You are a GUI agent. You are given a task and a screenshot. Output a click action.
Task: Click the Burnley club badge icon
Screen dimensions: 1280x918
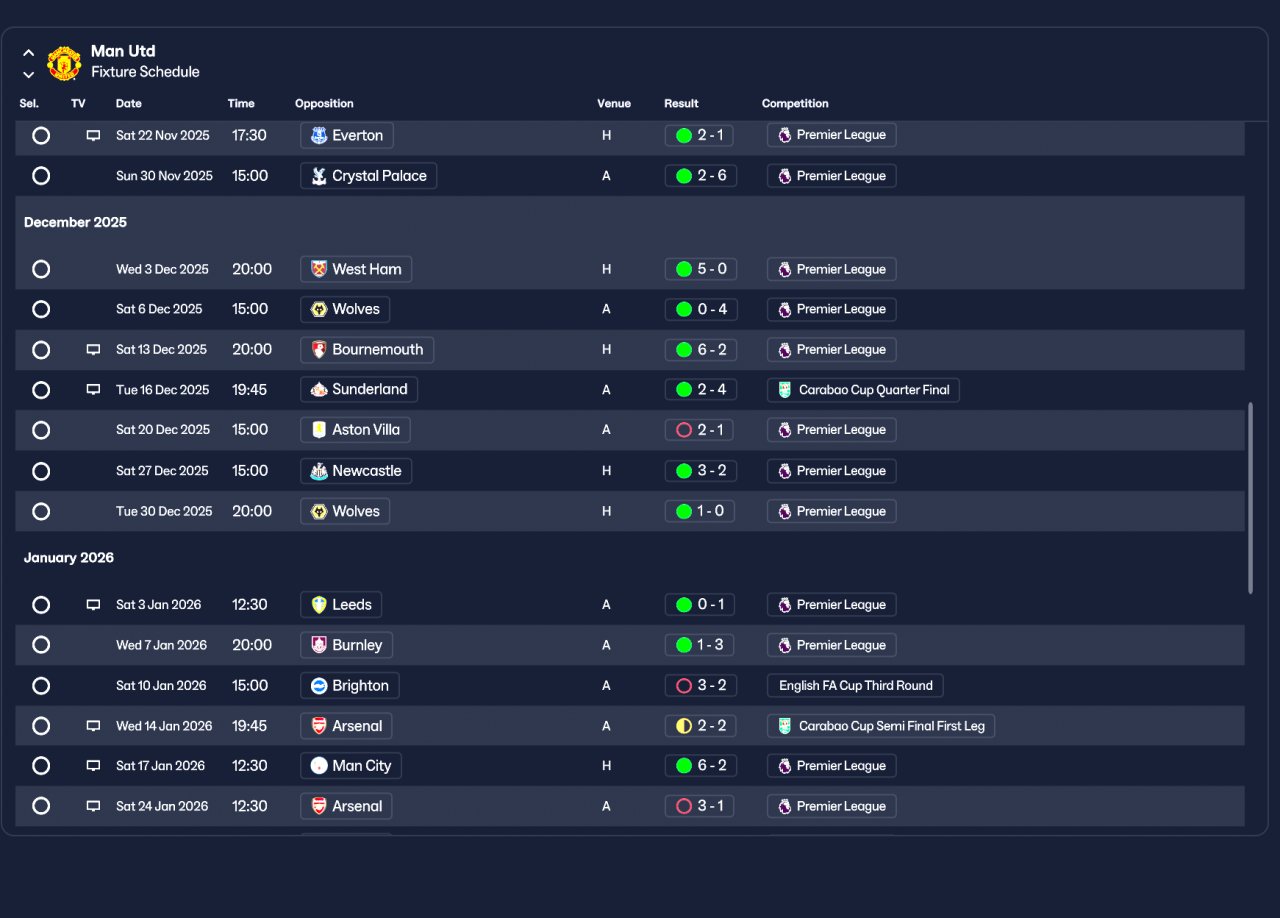coord(319,645)
